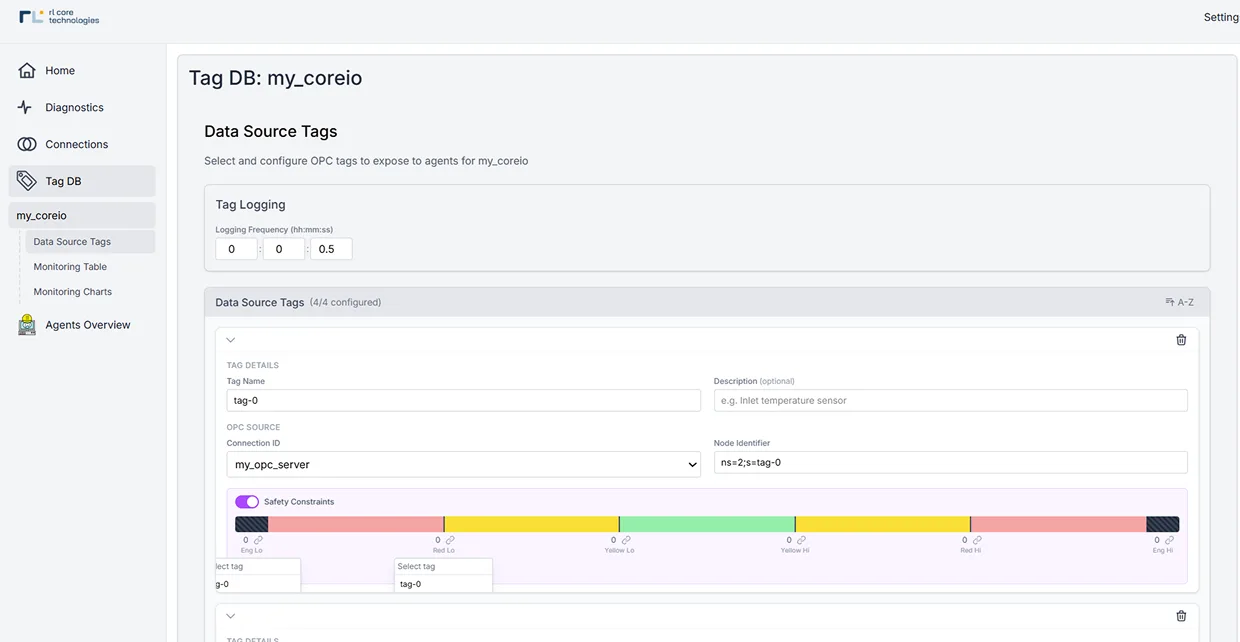This screenshot has height=642, width=1240.
Task: Delete the tag-0 tag with trash icon
Action: tap(1181, 340)
